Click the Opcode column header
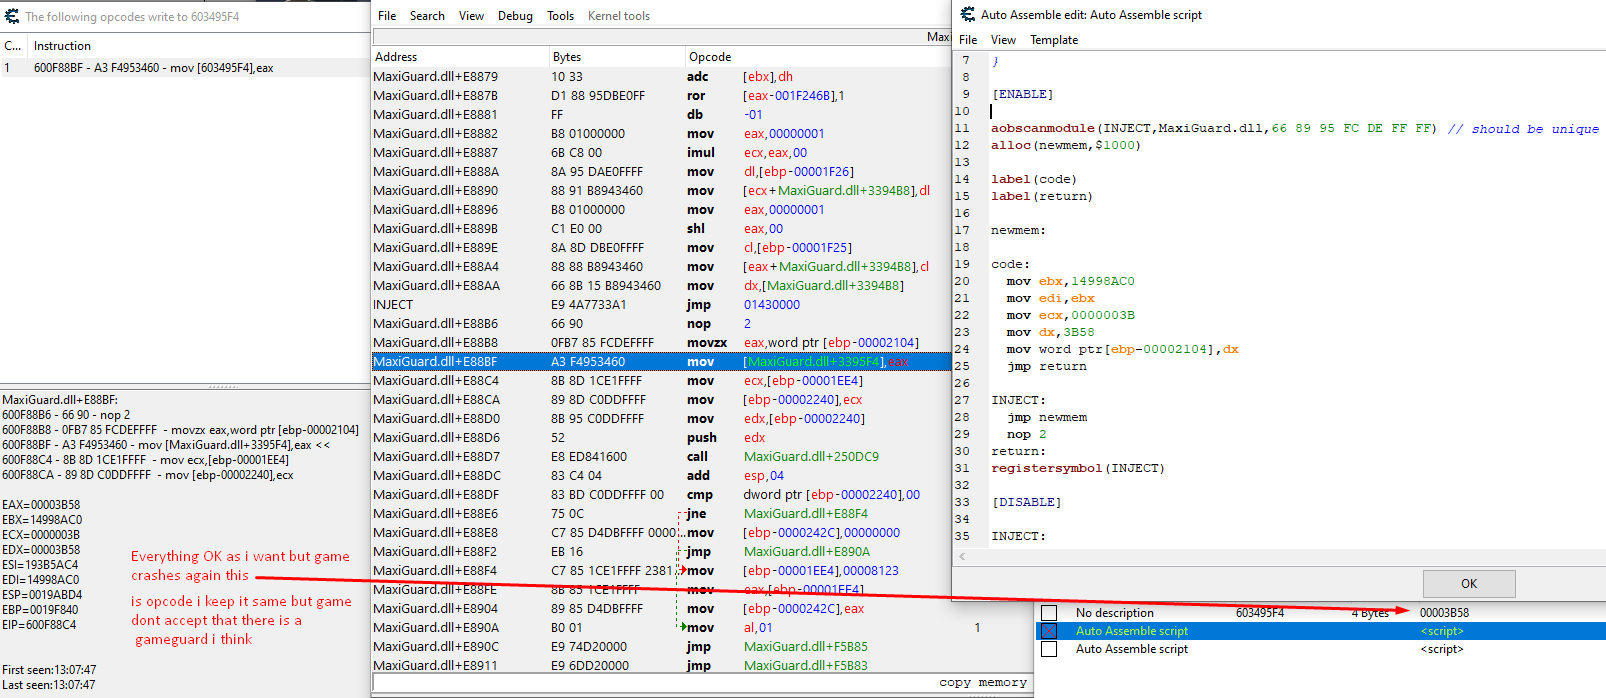The width and height of the screenshot is (1606, 698). 710,57
